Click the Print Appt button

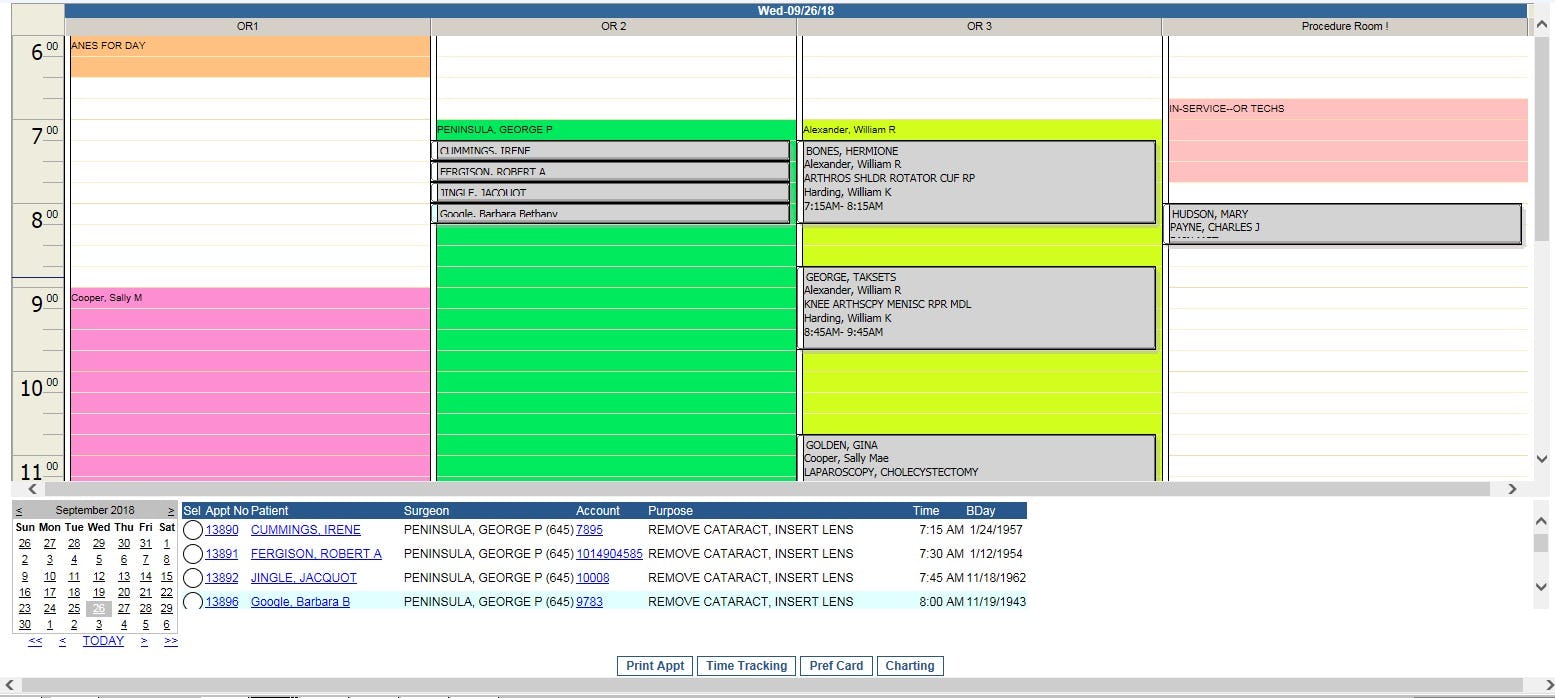tap(654, 665)
